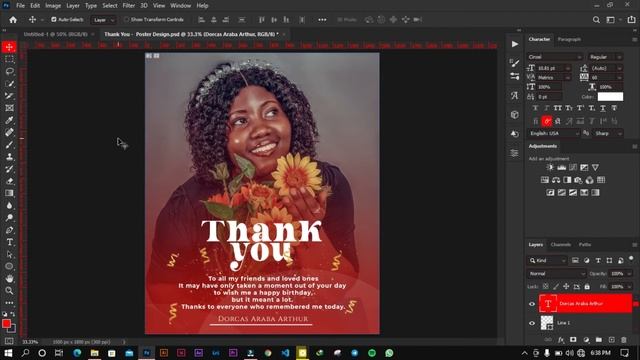This screenshot has height=360, width=640.
Task: Select the Move tool
Action: [x=9, y=47]
